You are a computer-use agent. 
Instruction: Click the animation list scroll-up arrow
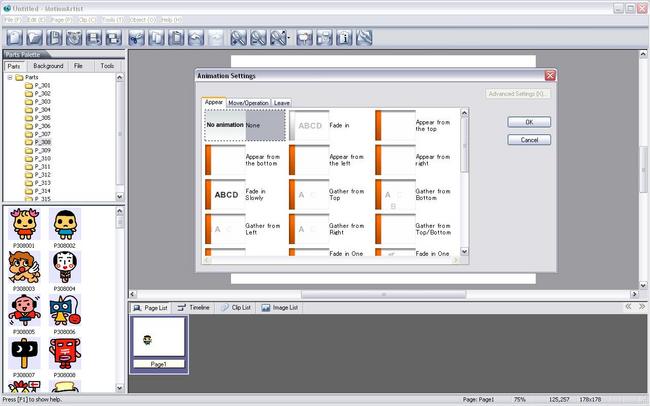click(x=464, y=113)
